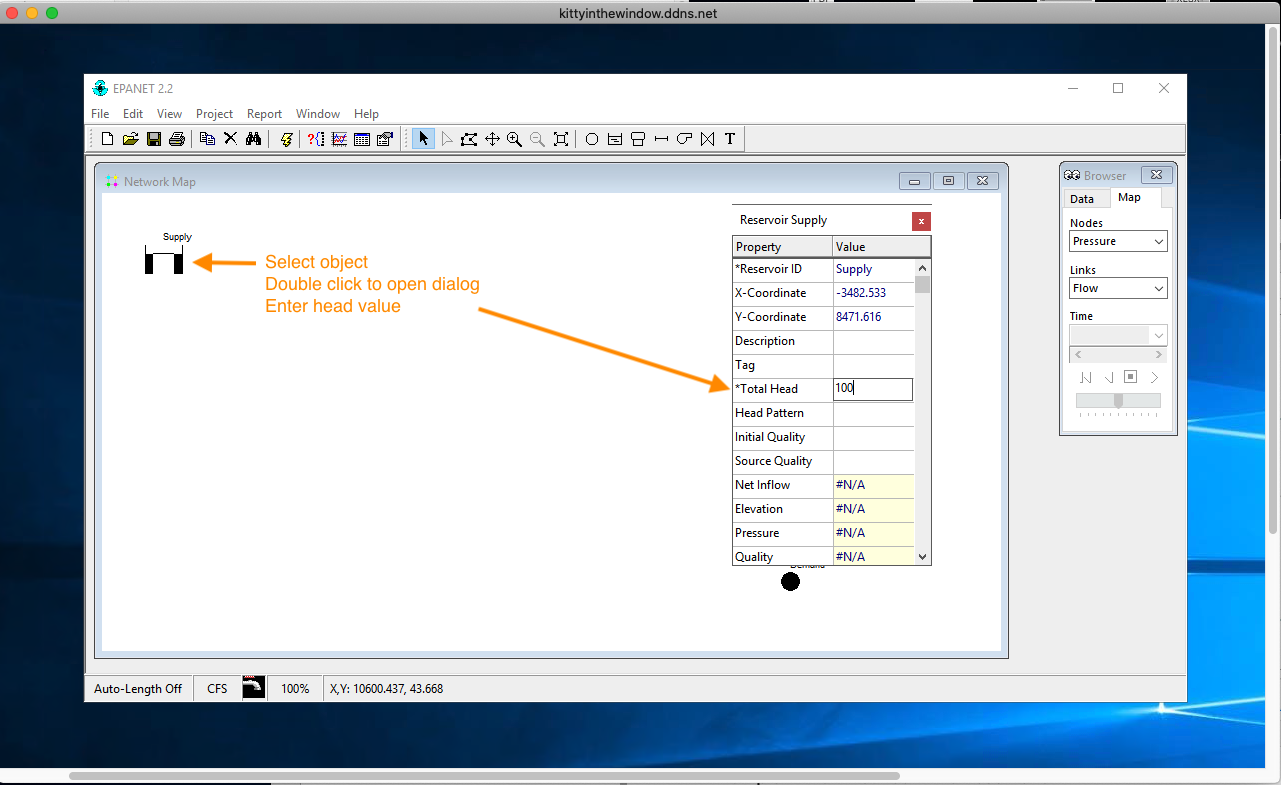Create a table with the table icon
1281x785 pixels.
362,139
